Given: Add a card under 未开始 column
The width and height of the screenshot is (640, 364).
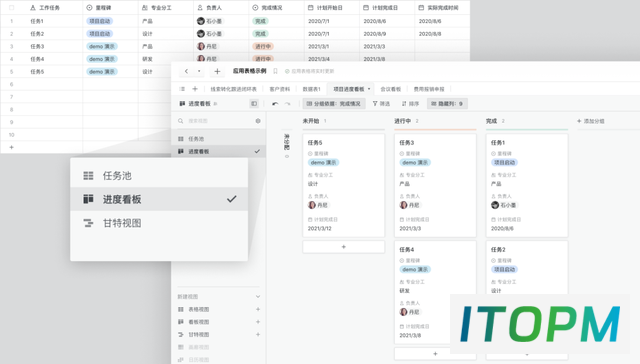Looking at the screenshot, I should [344, 247].
